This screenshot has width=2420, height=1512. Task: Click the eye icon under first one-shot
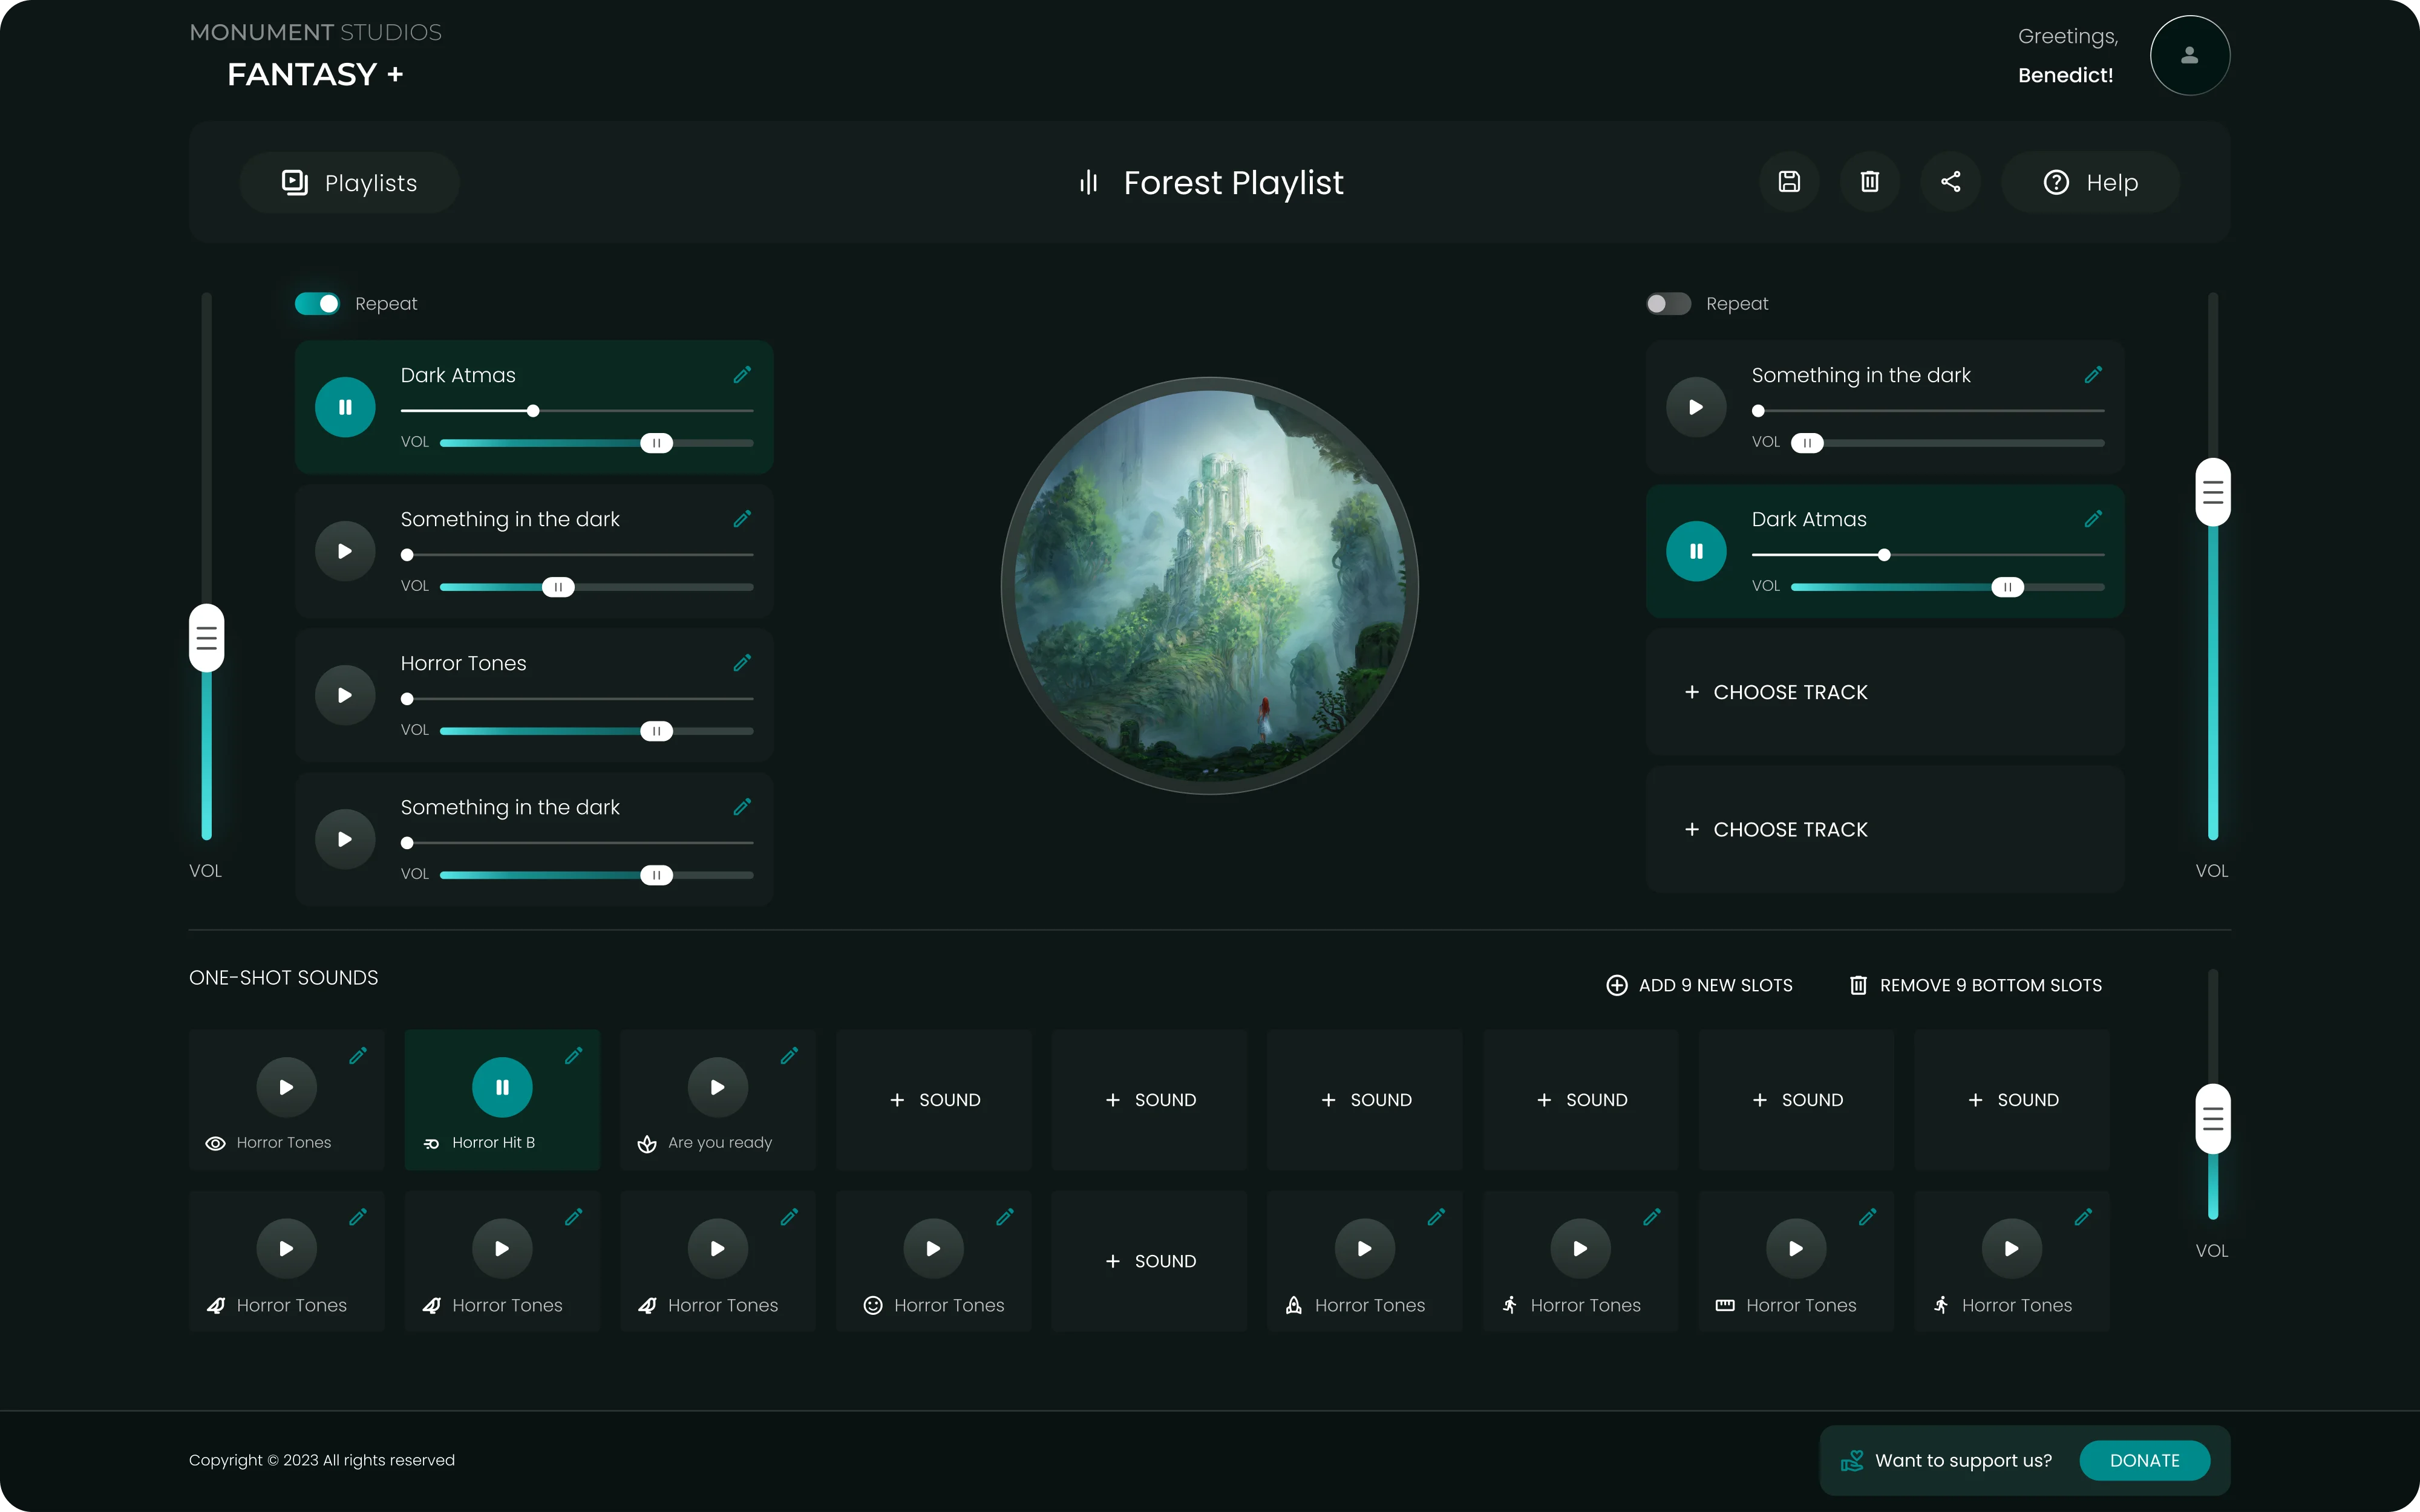(x=215, y=1143)
